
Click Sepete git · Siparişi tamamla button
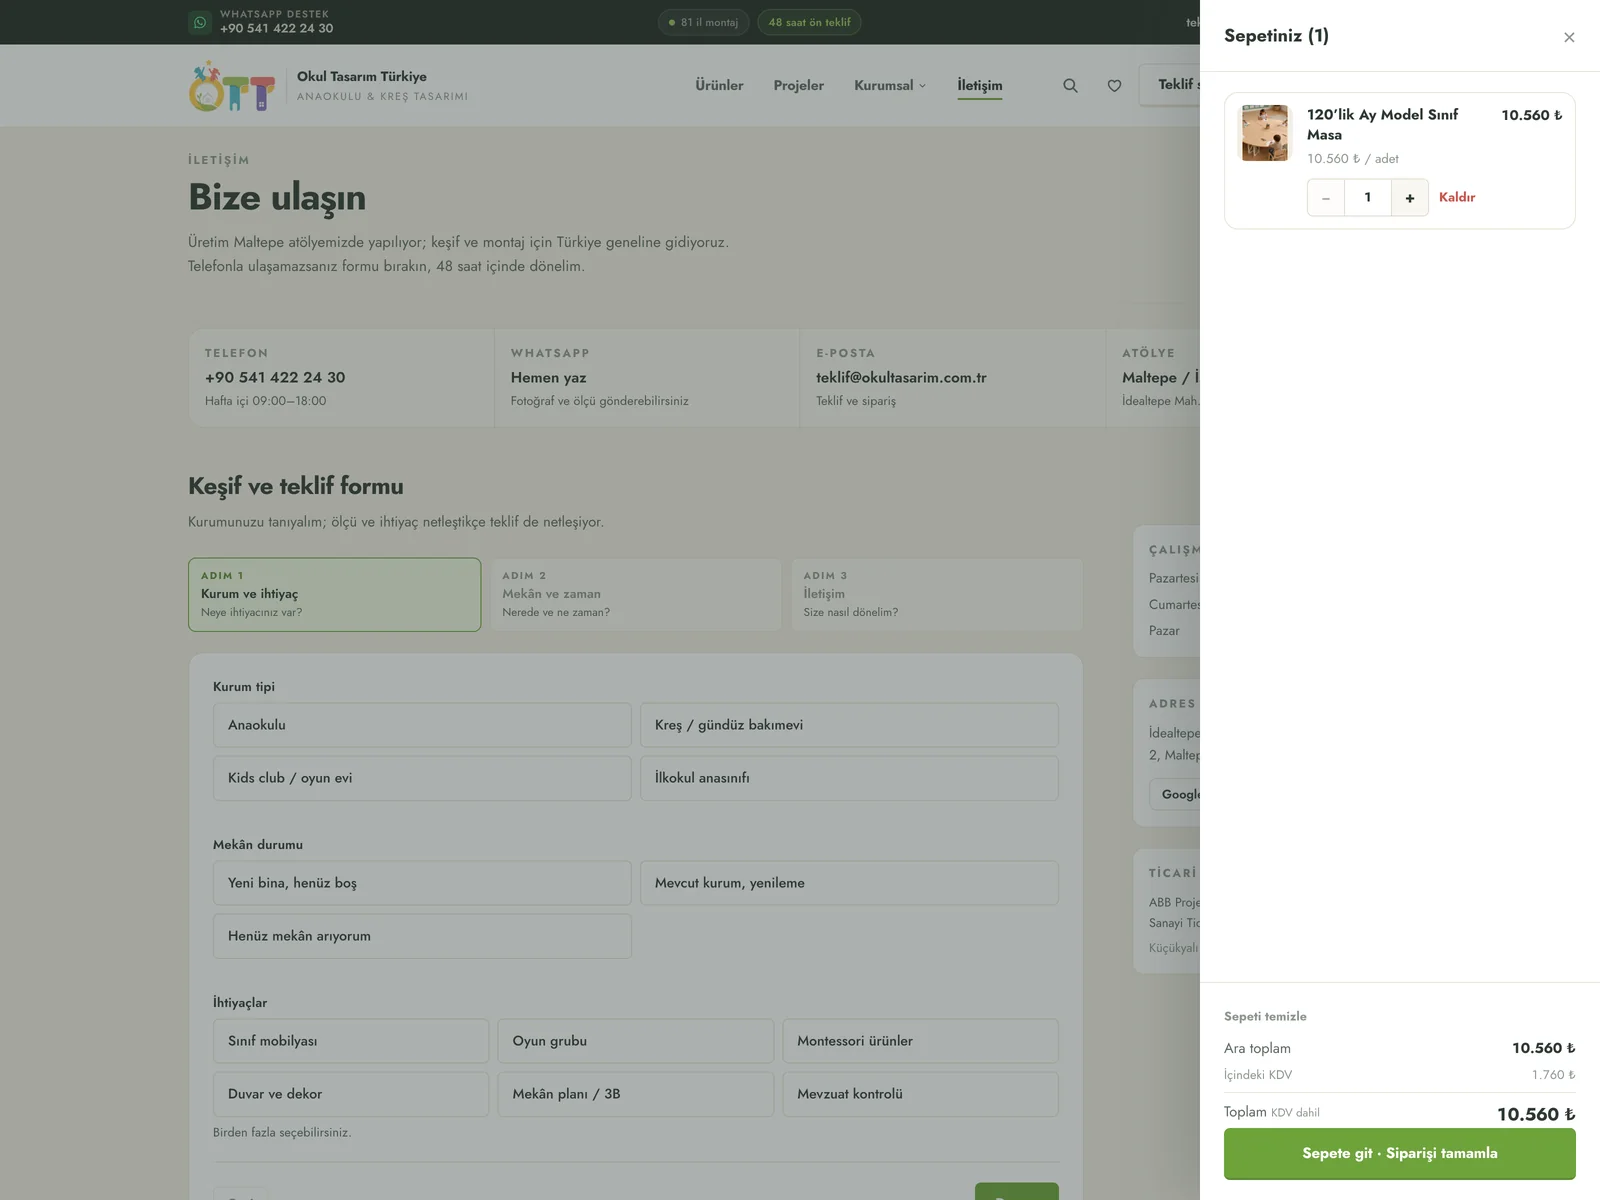click(x=1400, y=1153)
